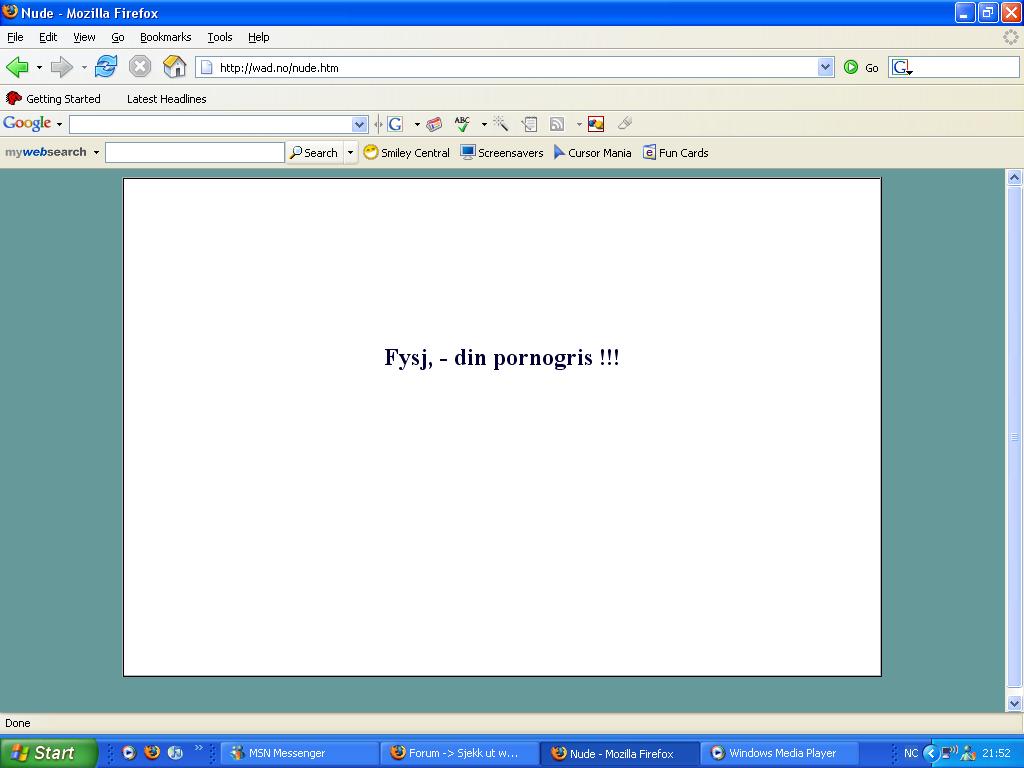Click the Google toolbar highlighter icon
The width and height of the screenshot is (1024, 768).
click(625, 124)
